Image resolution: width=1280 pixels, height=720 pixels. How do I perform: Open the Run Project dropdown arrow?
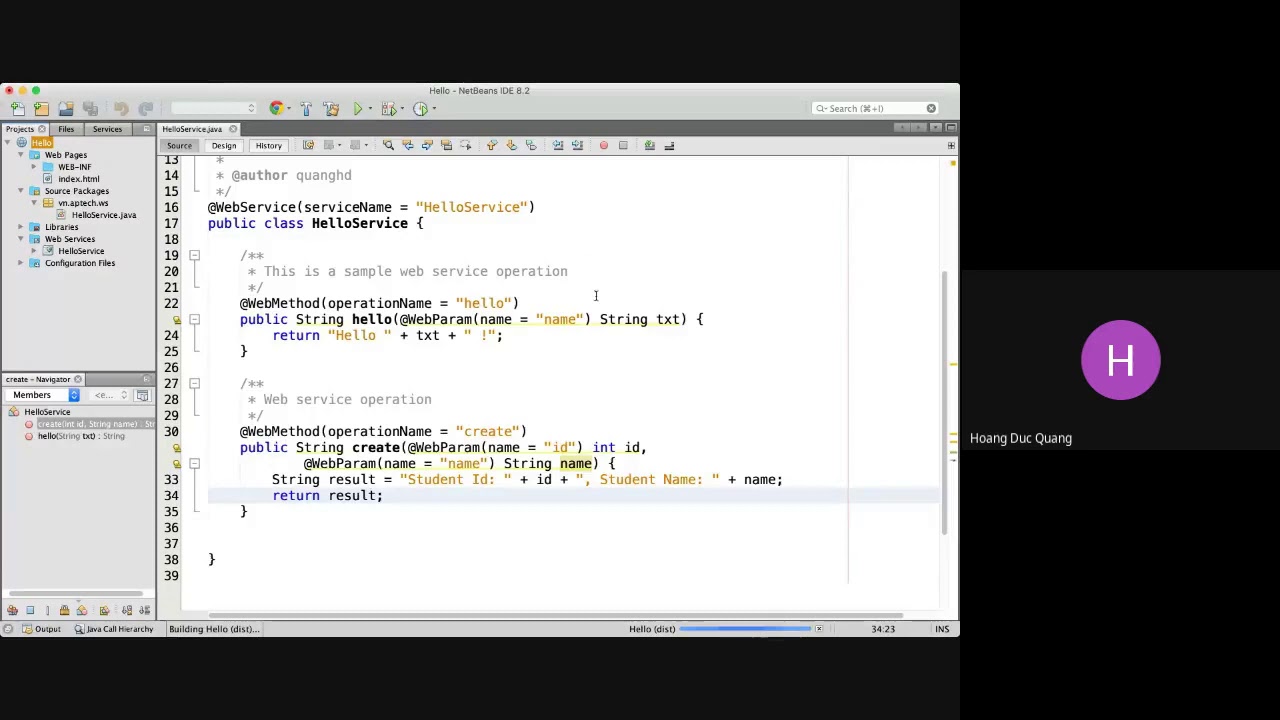click(370, 108)
